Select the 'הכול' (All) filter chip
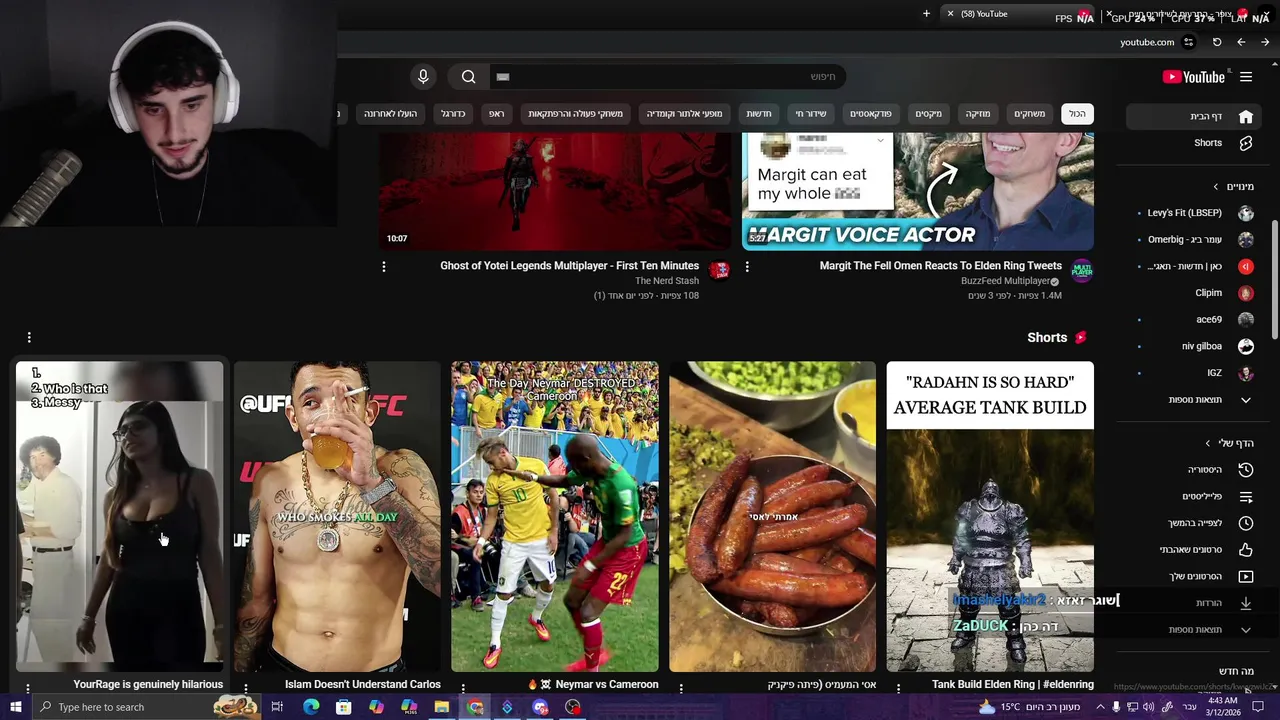The image size is (1280, 720). click(1077, 114)
